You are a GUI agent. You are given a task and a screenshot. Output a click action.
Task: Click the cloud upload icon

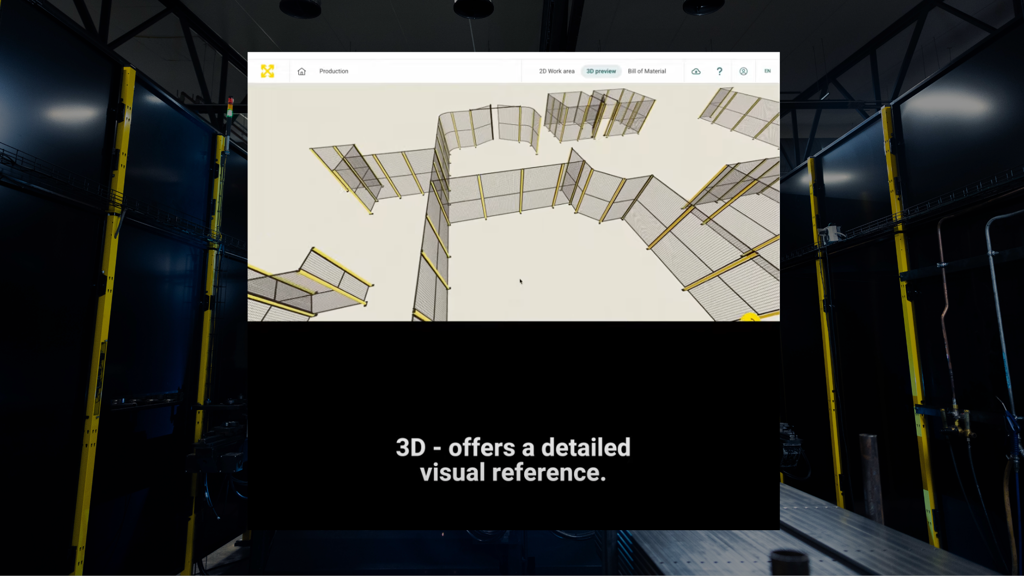[696, 72]
